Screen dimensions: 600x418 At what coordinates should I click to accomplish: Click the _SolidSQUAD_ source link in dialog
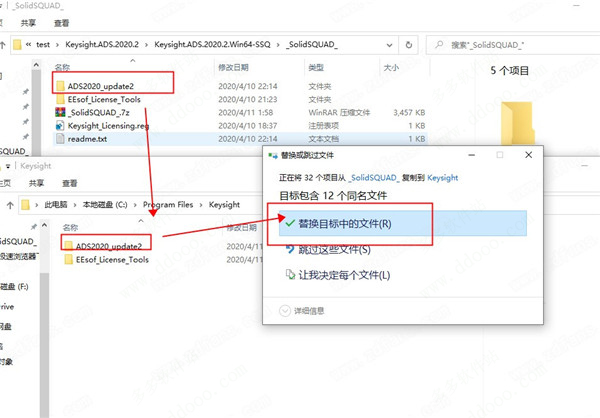(x=374, y=178)
